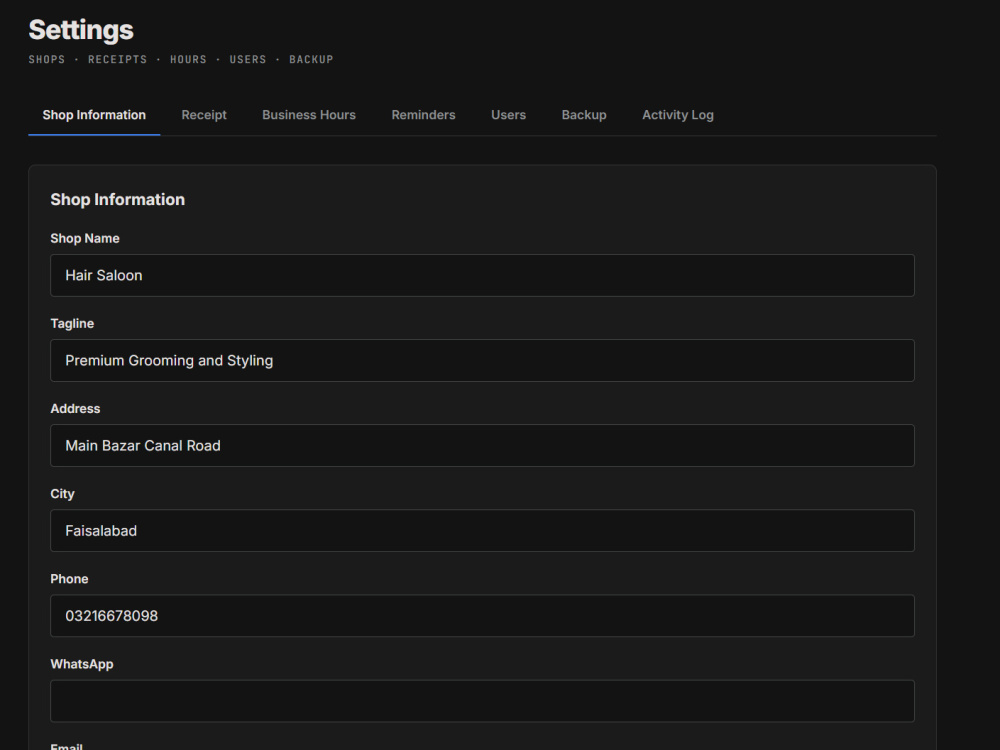This screenshot has height=750, width=1000.
Task: Click the Settings page heading
Action: click(x=81, y=30)
